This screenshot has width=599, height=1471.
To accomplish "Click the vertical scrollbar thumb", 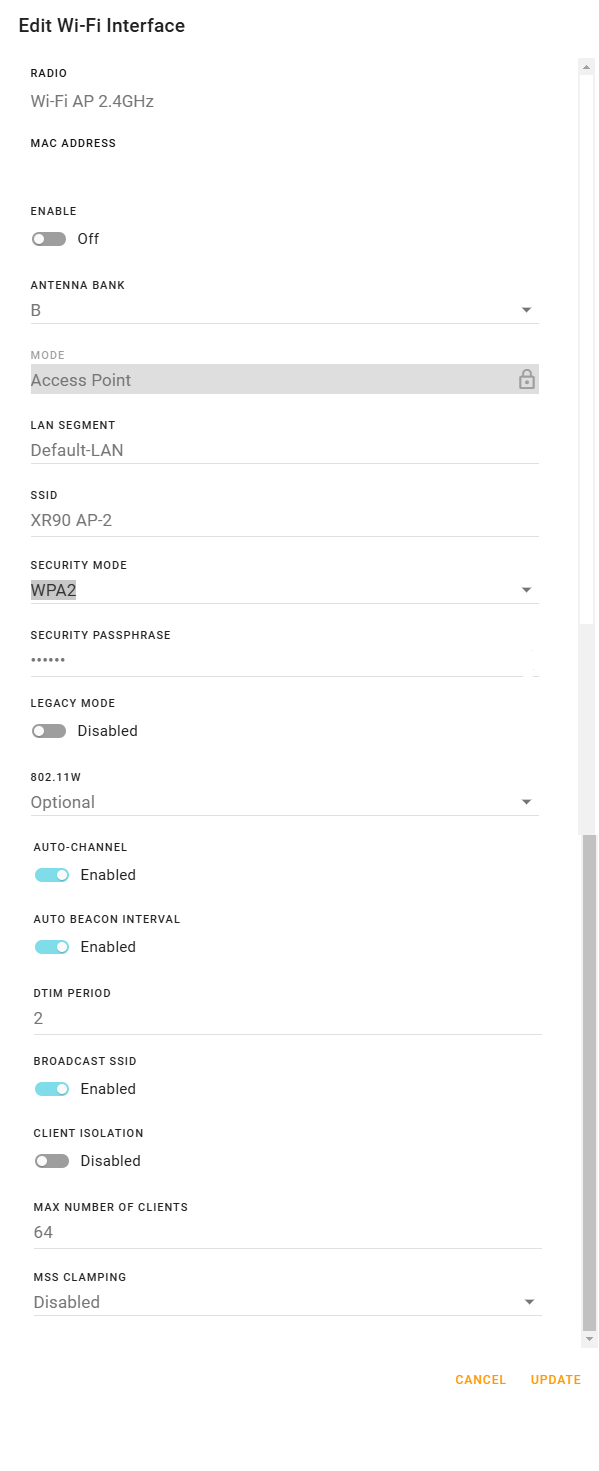I will (x=589, y=1080).
